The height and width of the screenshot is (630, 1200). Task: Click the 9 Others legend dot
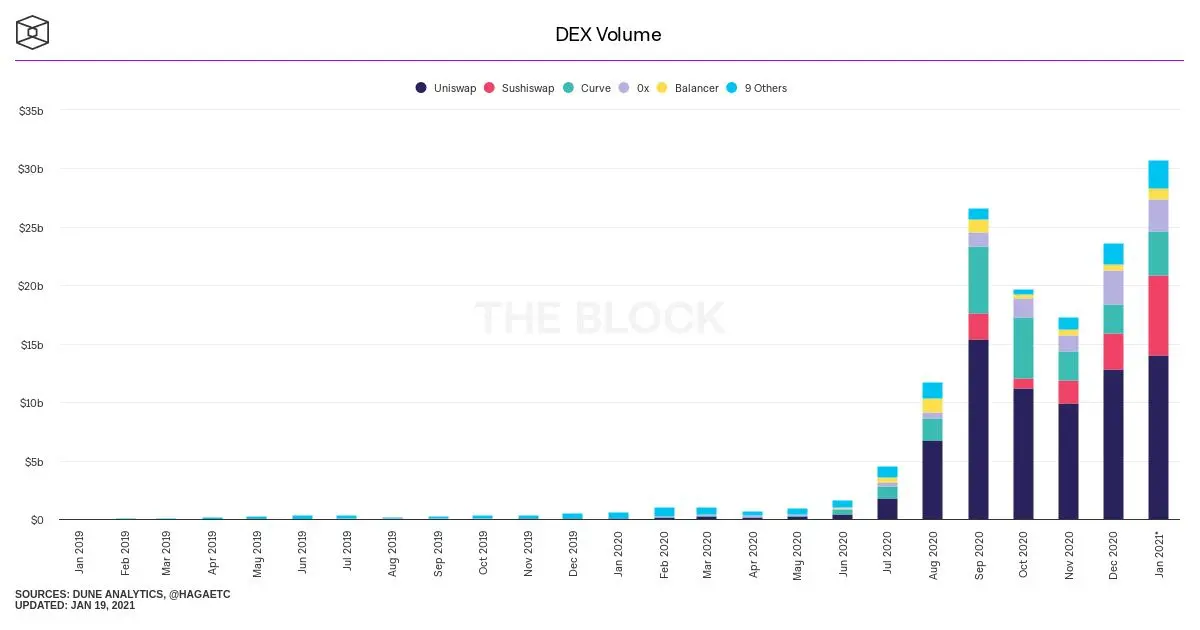[x=732, y=88]
